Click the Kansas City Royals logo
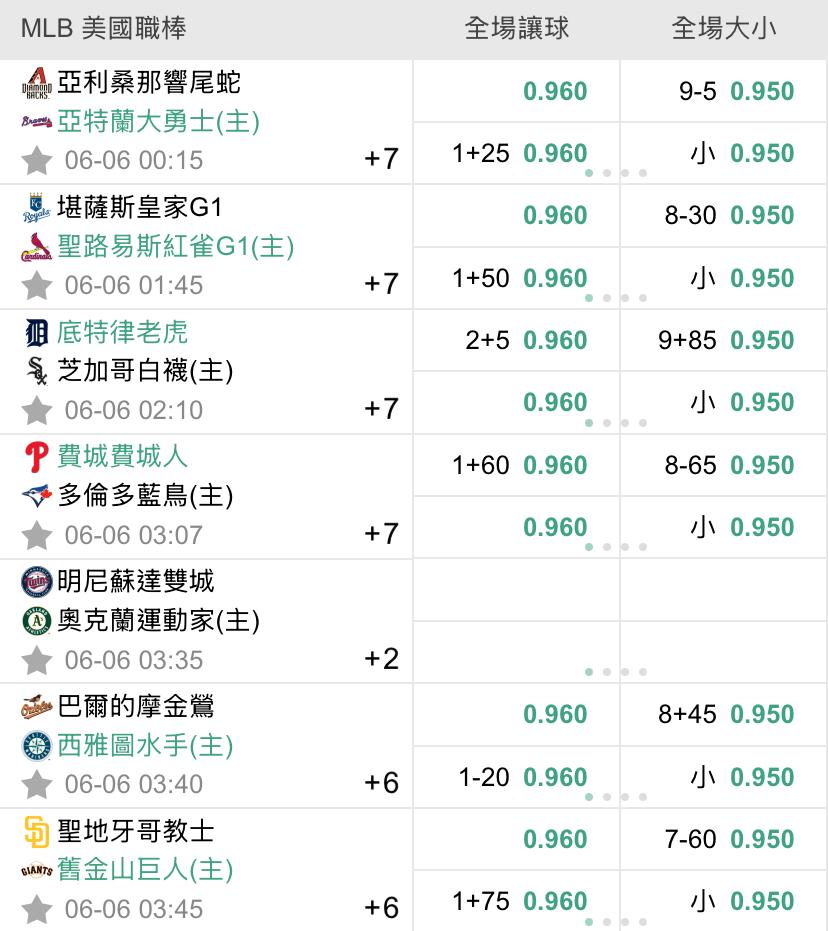 tap(37, 208)
